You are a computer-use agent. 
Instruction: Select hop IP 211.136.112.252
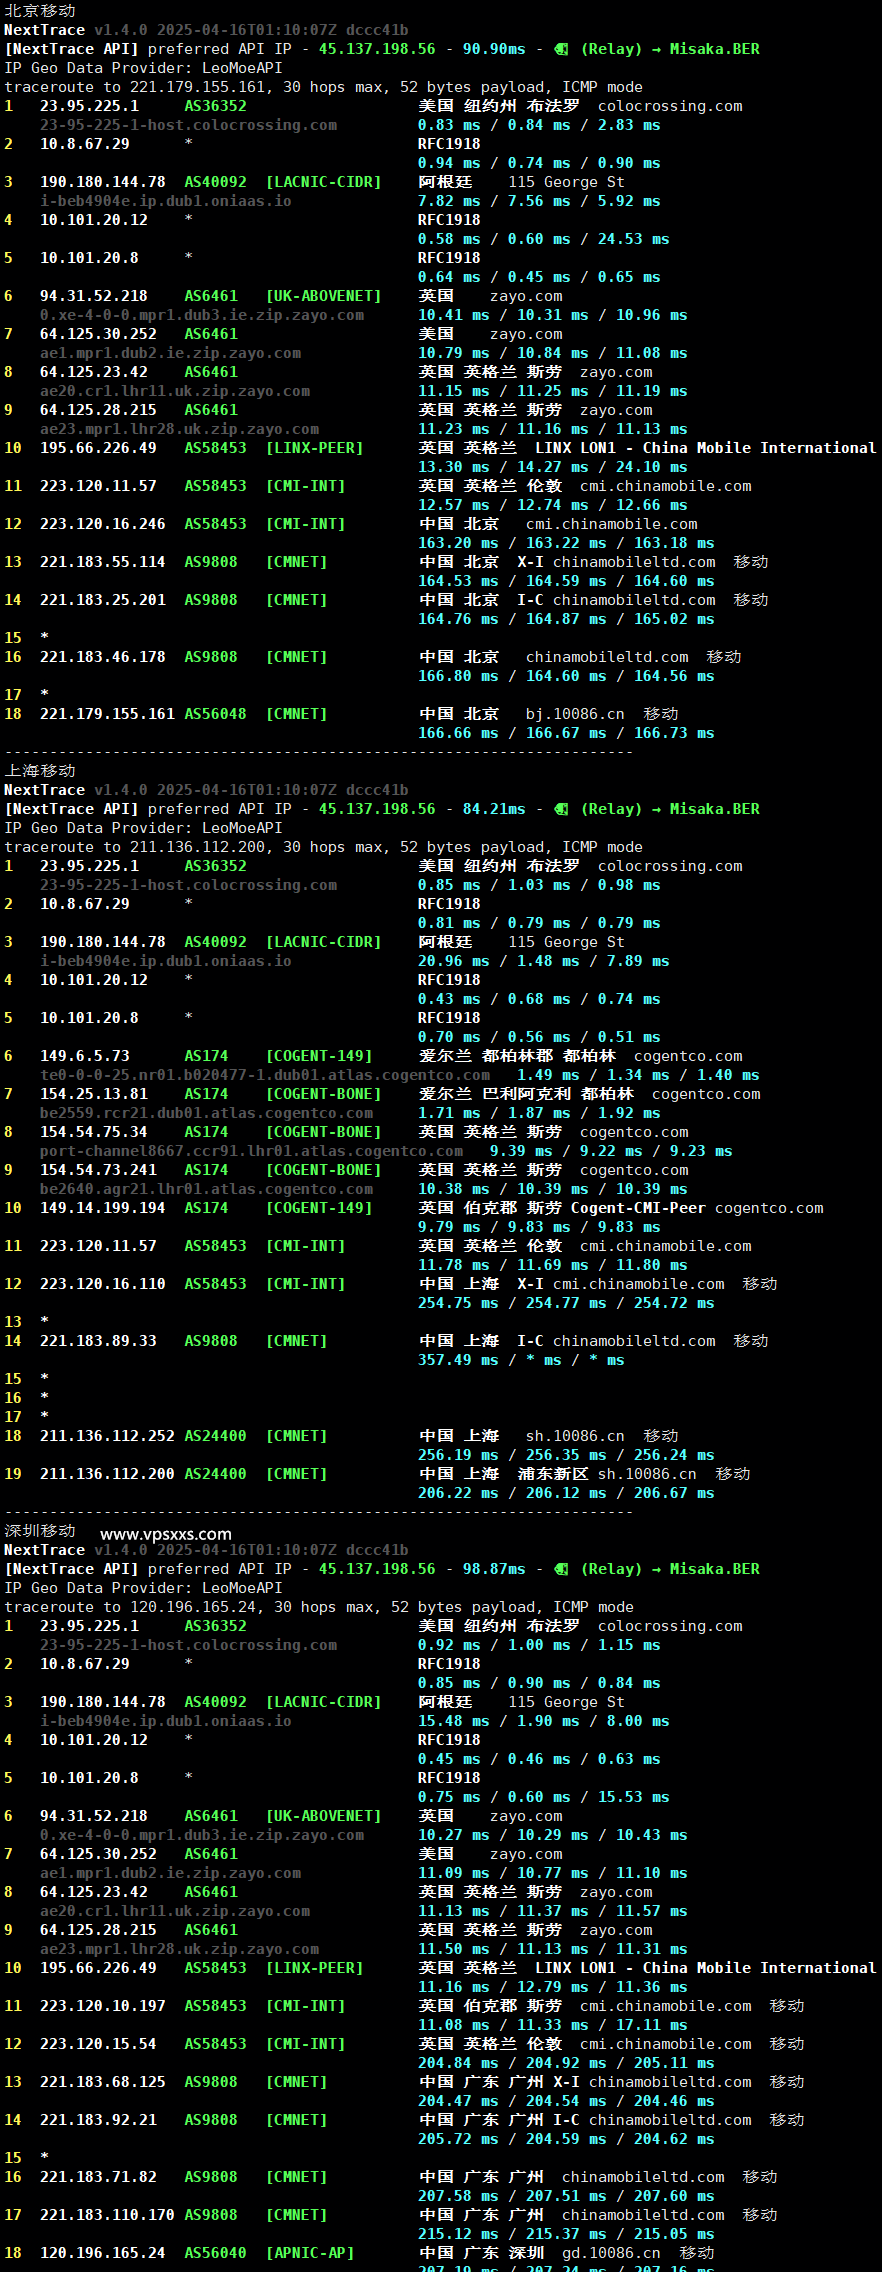click(x=107, y=1436)
